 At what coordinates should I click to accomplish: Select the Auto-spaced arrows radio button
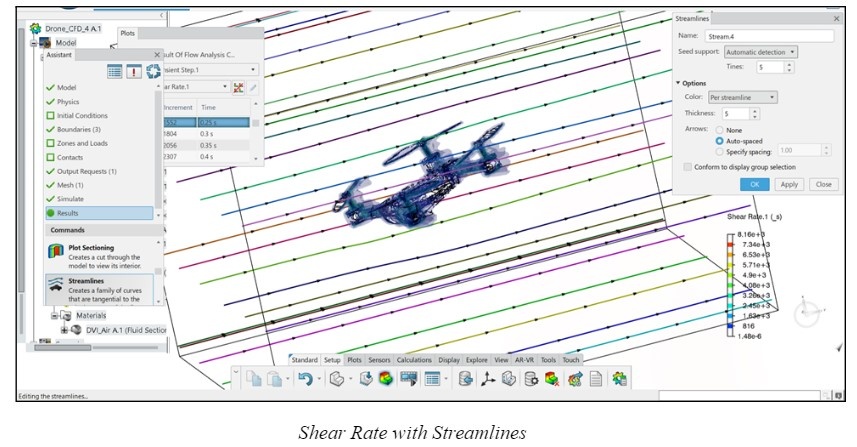click(x=720, y=141)
